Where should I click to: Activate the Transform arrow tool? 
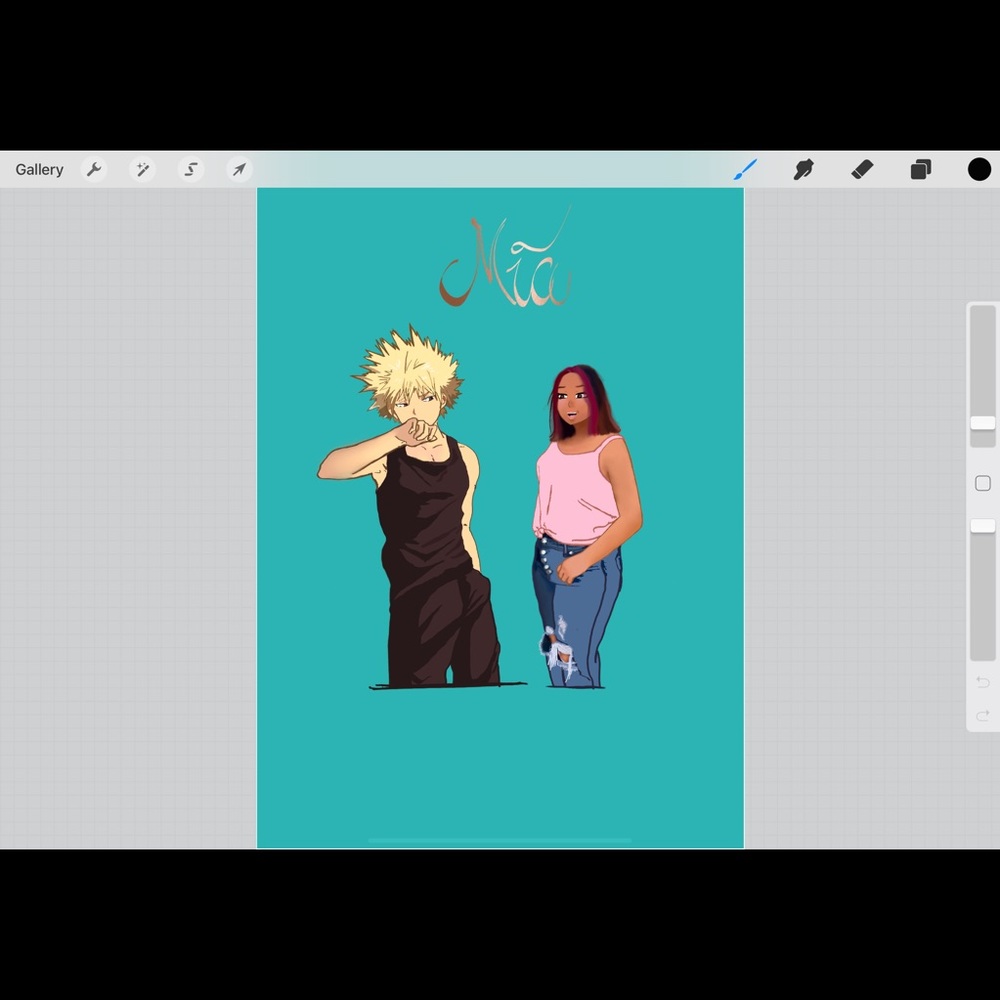pos(239,170)
